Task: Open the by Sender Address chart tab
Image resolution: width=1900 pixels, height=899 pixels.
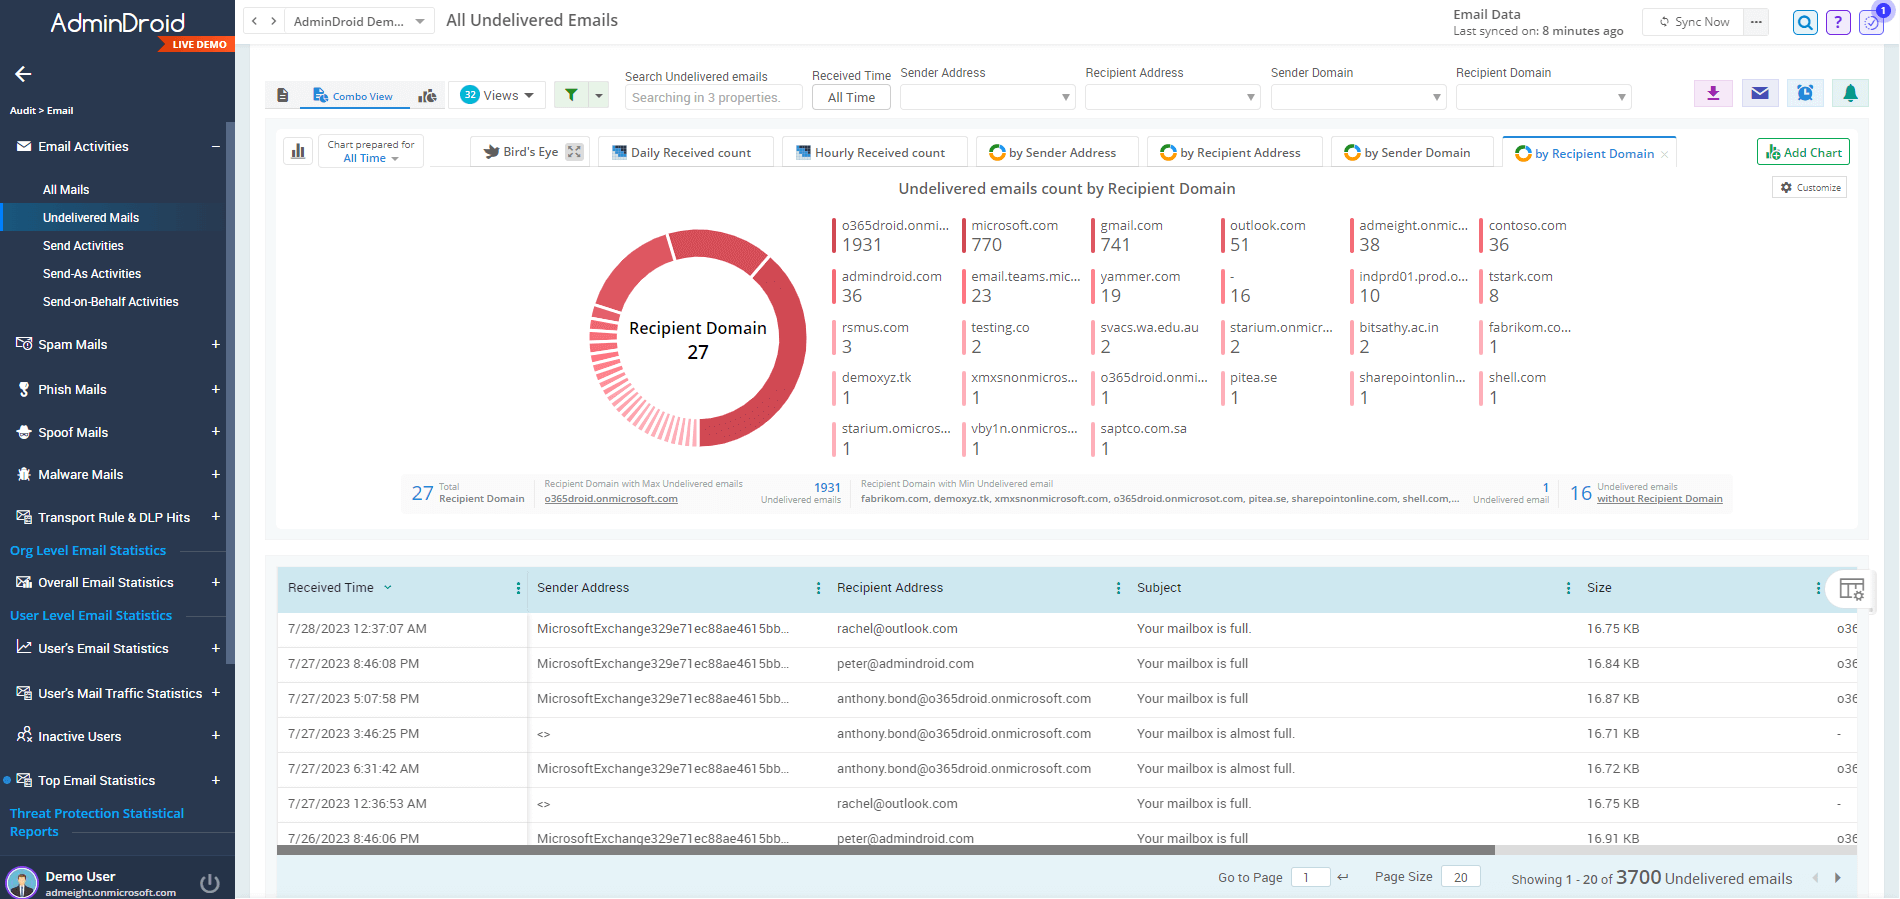Action: tap(1057, 152)
